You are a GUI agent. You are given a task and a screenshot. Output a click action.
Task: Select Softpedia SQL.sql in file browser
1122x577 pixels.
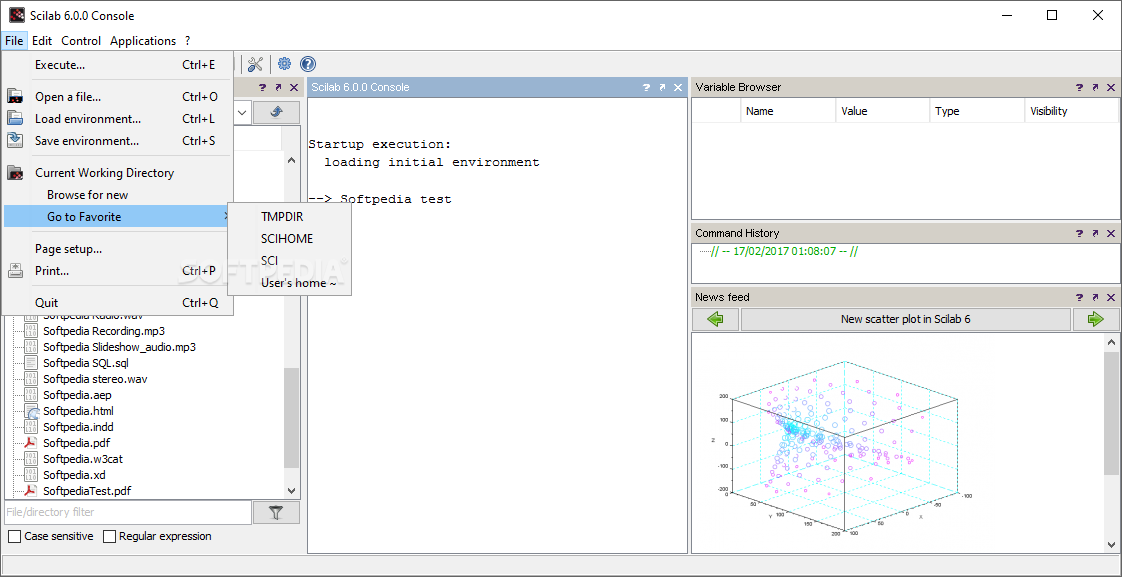click(x=85, y=363)
